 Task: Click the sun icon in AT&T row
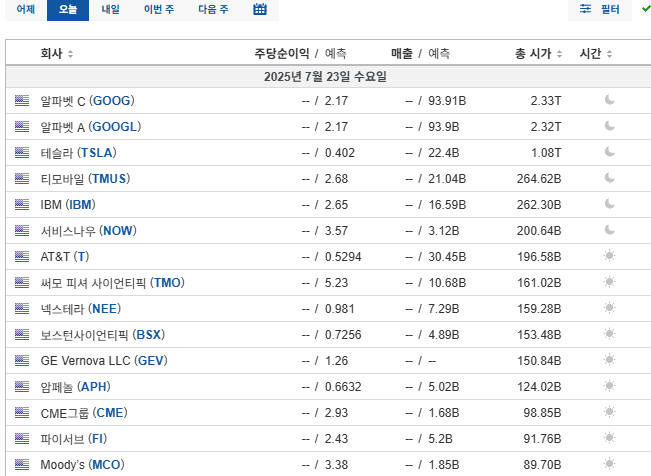[x=609, y=256]
